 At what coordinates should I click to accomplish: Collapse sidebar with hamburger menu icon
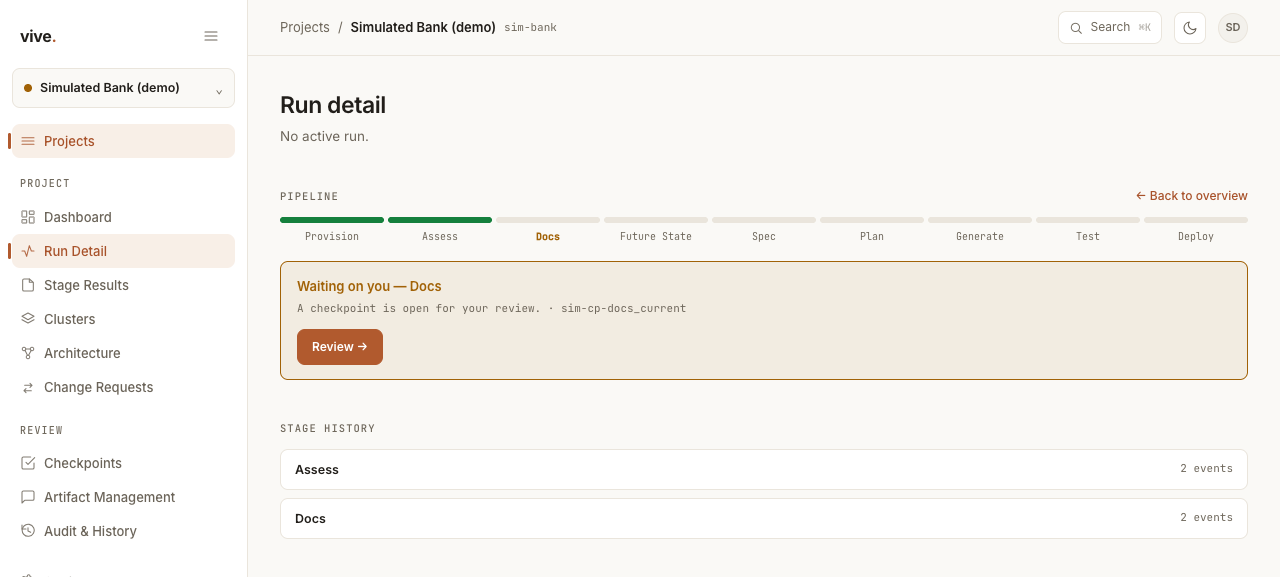(x=211, y=36)
